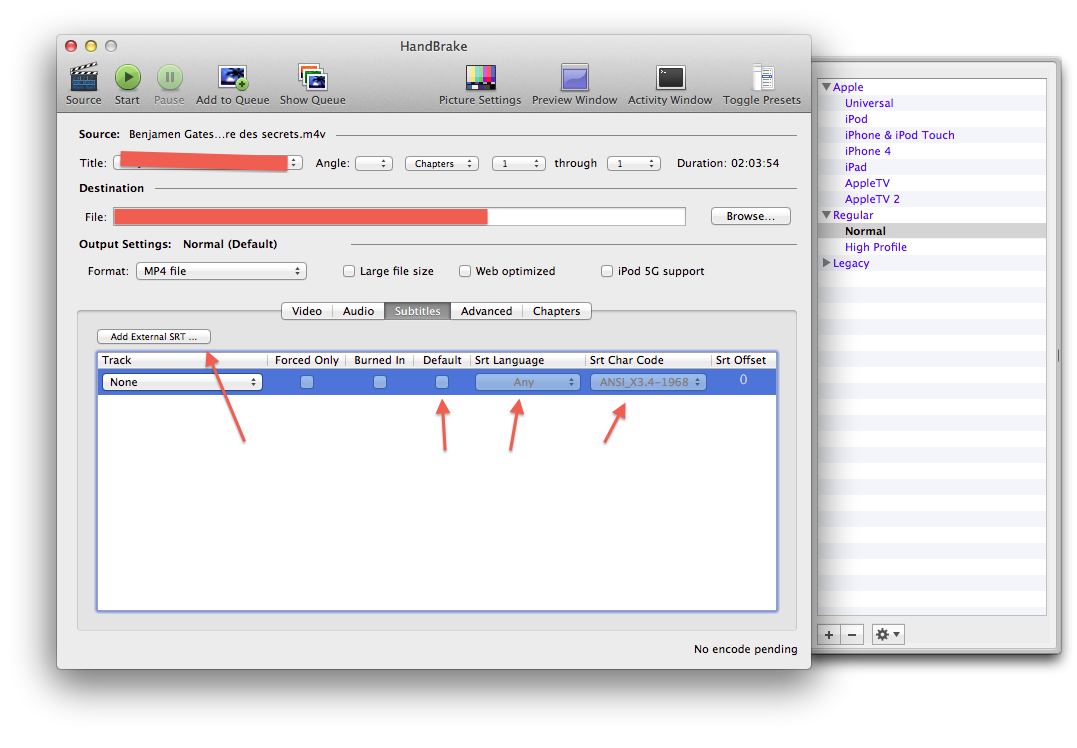Screen dimensions: 1077x748
Task: Open the Srt Char Code ANSI_X3.4-1968 dropdown
Action: coord(648,382)
